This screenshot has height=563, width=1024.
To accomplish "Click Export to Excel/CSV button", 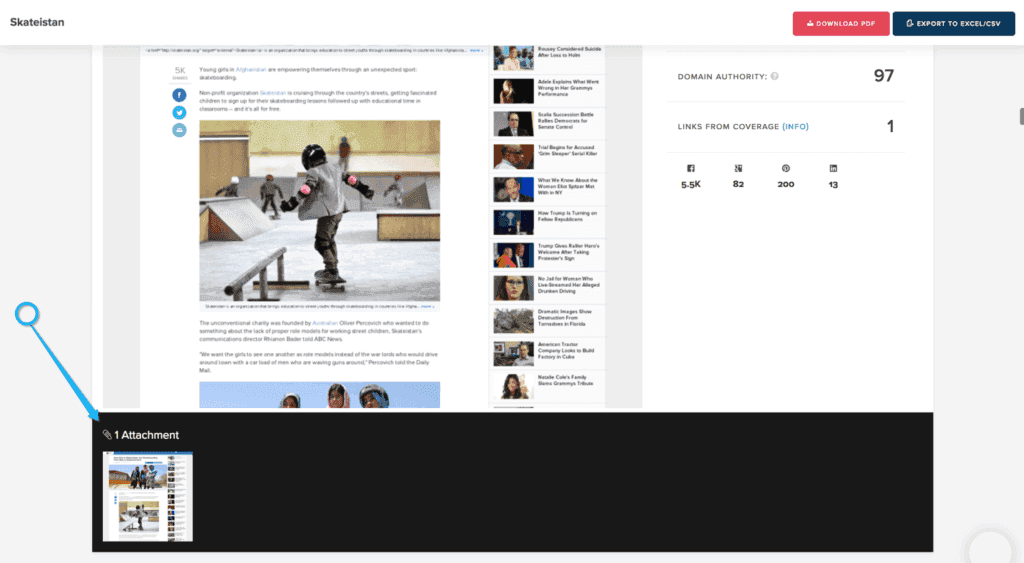I will [953, 24].
